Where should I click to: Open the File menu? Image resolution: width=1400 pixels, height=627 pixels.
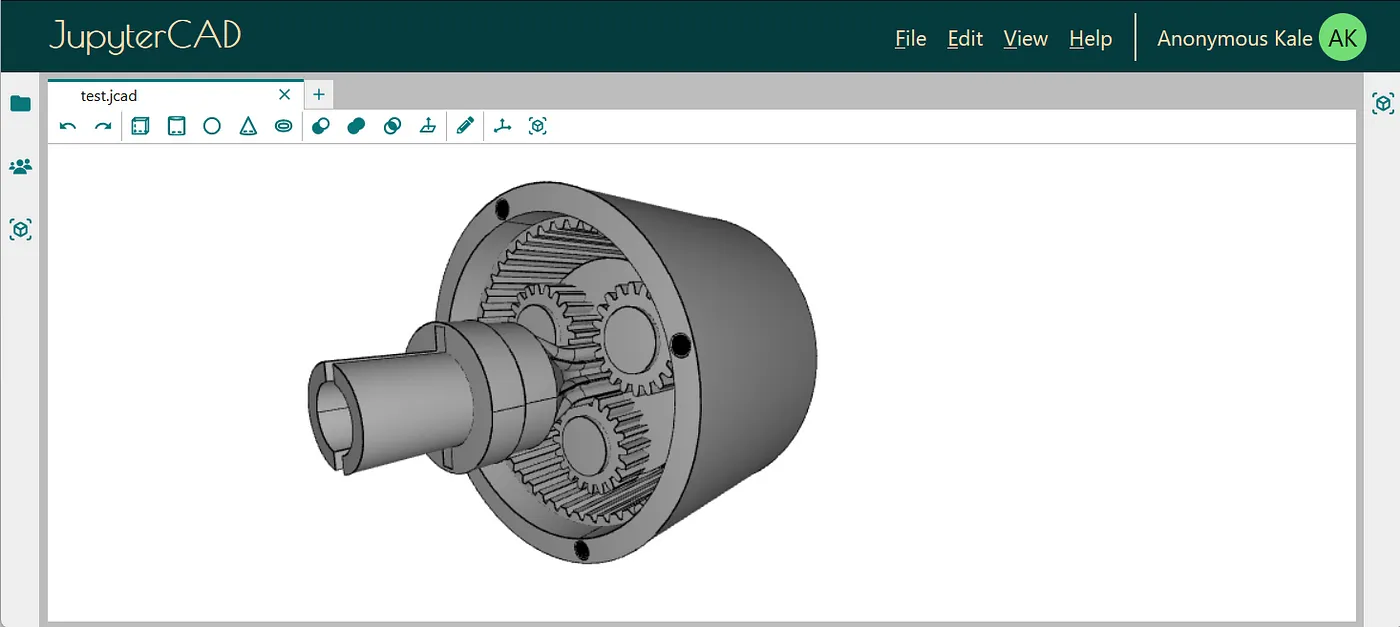tap(910, 39)
